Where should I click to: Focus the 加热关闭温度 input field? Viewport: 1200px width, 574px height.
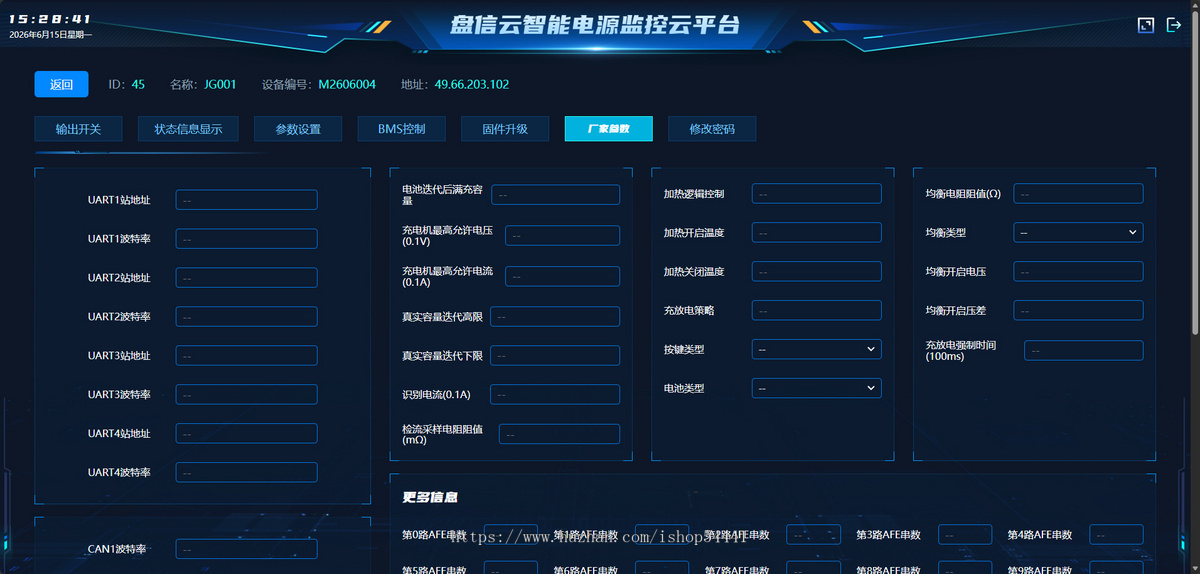click(x=816, y=272)
